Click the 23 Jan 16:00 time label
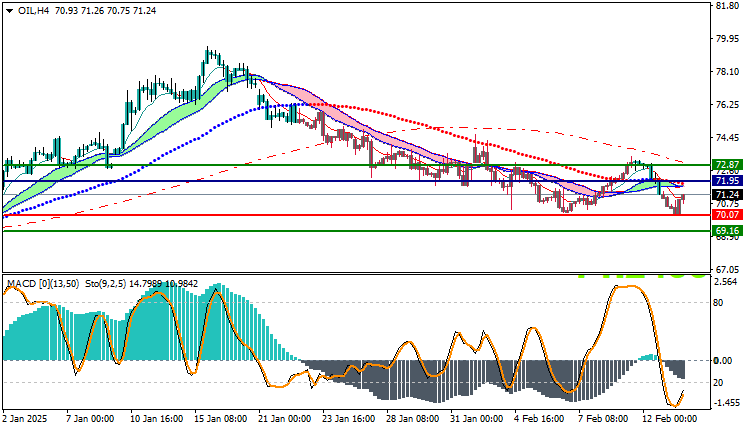The width and height of the screenshot is (750, 430). coord(349,419)
